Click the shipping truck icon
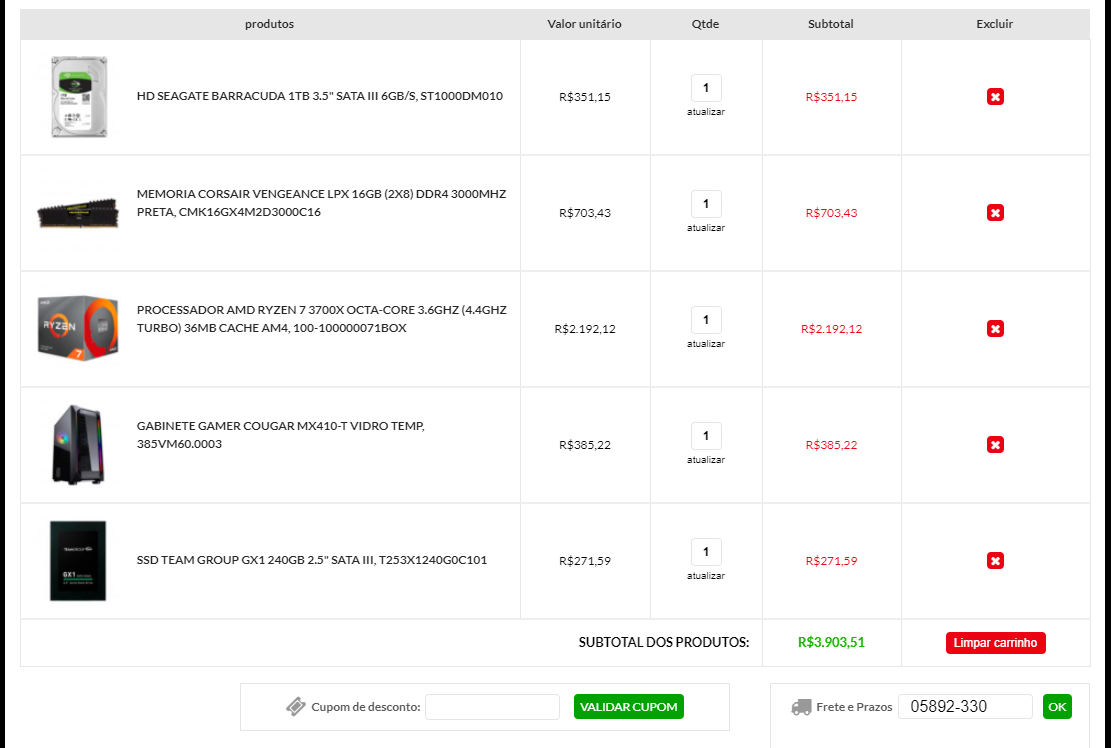 (801, 707)
